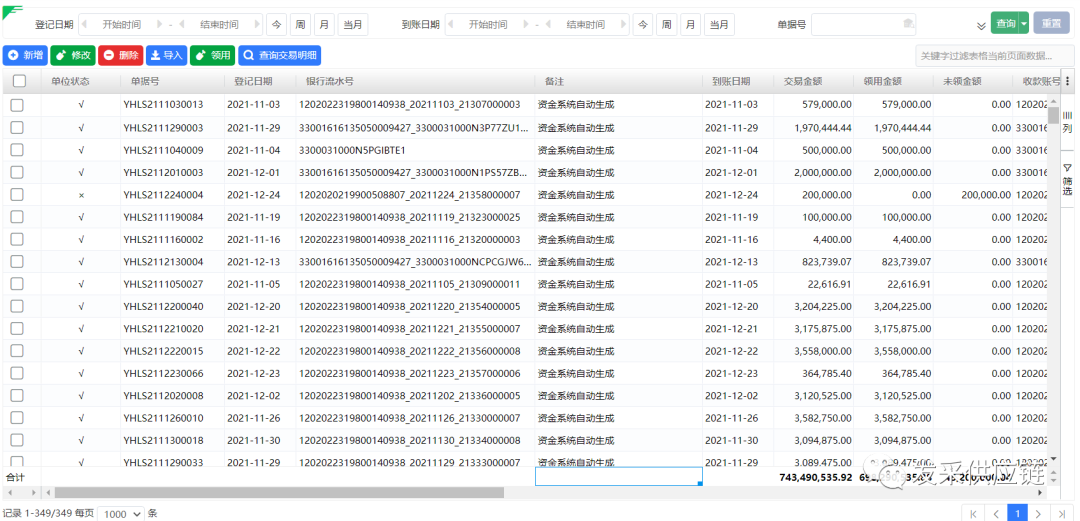Click 单据号 cell YHLS2112200040
Screen dimensions: 1080x521
coord(163,307)
